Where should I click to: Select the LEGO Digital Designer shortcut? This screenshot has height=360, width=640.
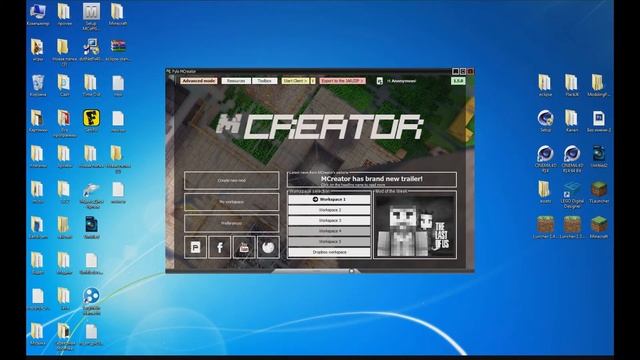[x=571, y=195]
